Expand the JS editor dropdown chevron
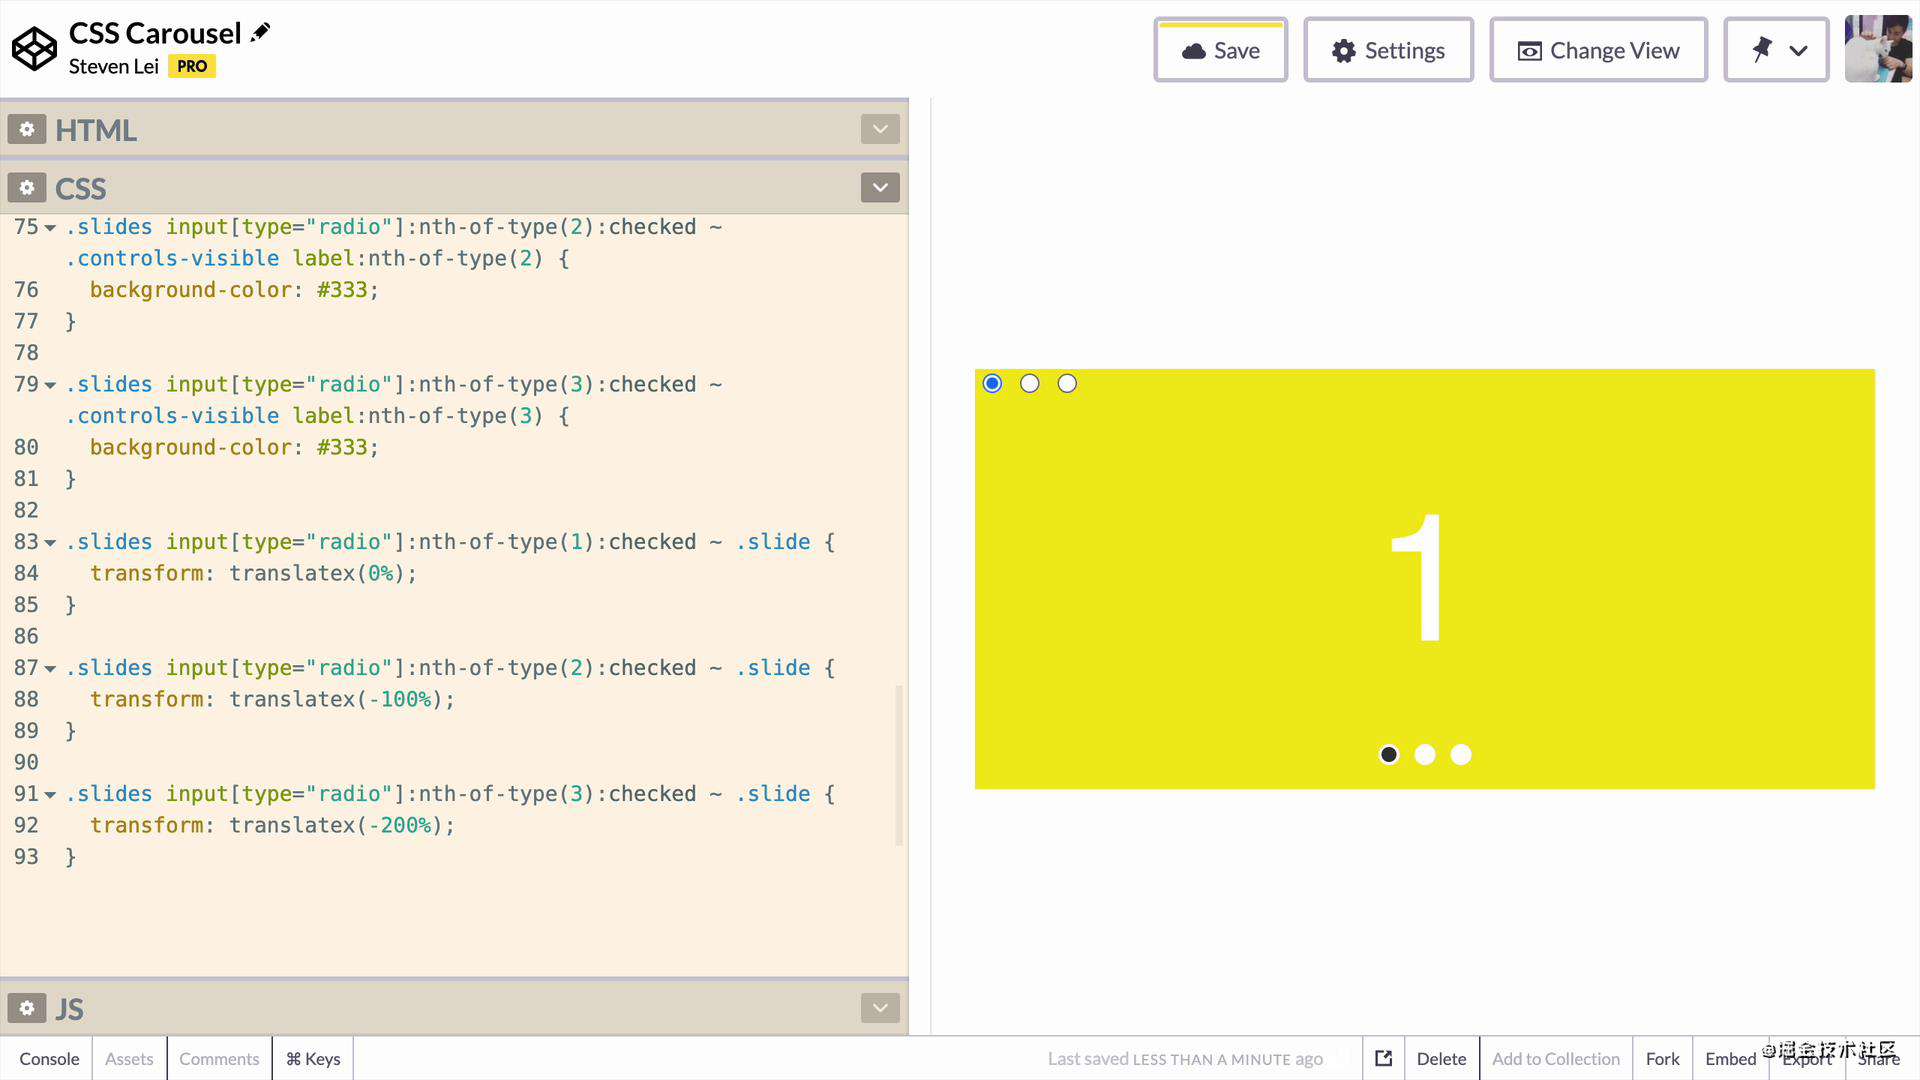The height and width of the screenshot is (1080, 1920). pyautogui.click(x=880, y=1008)
